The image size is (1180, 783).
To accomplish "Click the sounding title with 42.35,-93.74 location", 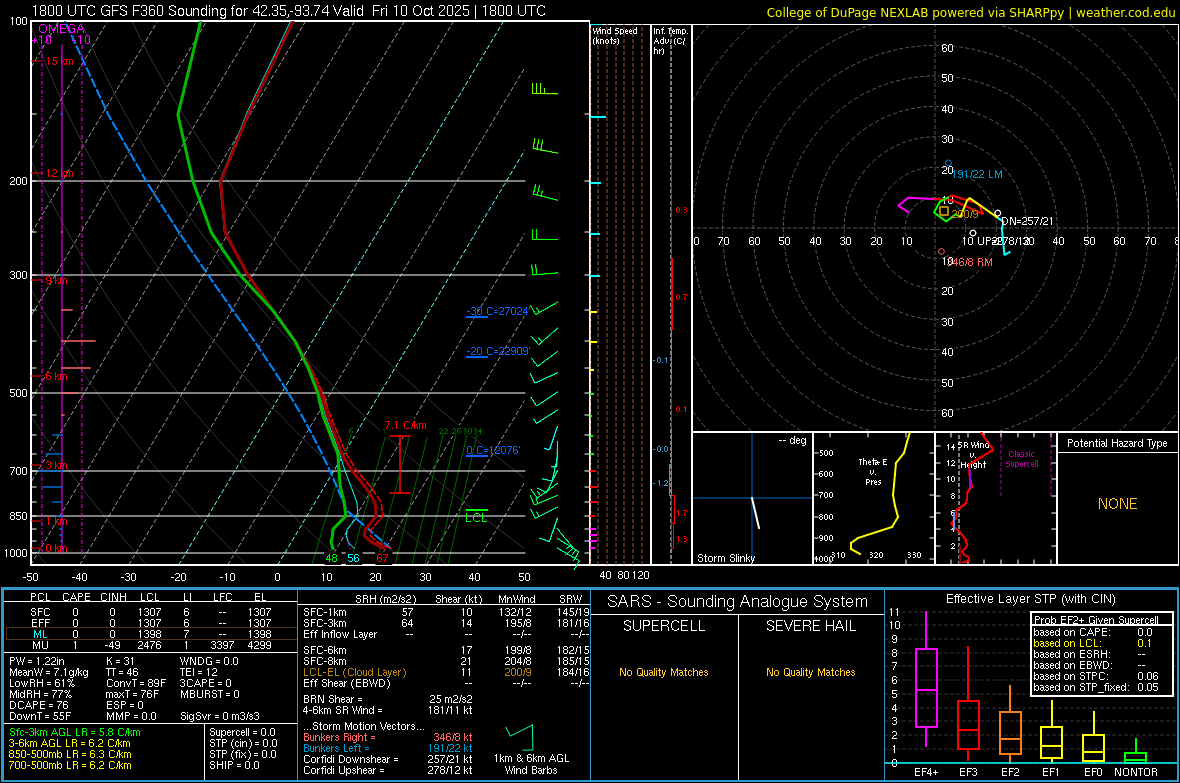I will (289, 11).
